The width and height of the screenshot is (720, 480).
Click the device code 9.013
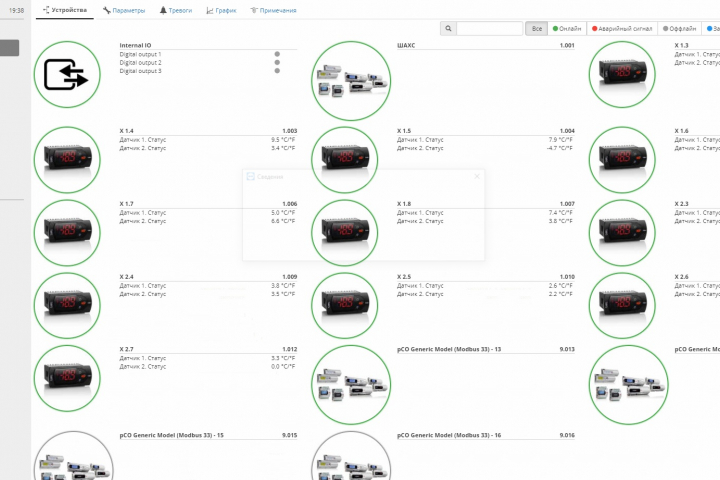pyautogui.click(x=567, y=349)
